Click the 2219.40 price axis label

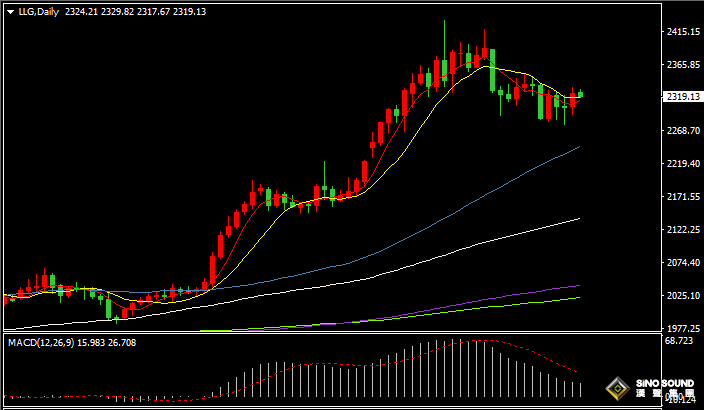[x=681, y=163]
